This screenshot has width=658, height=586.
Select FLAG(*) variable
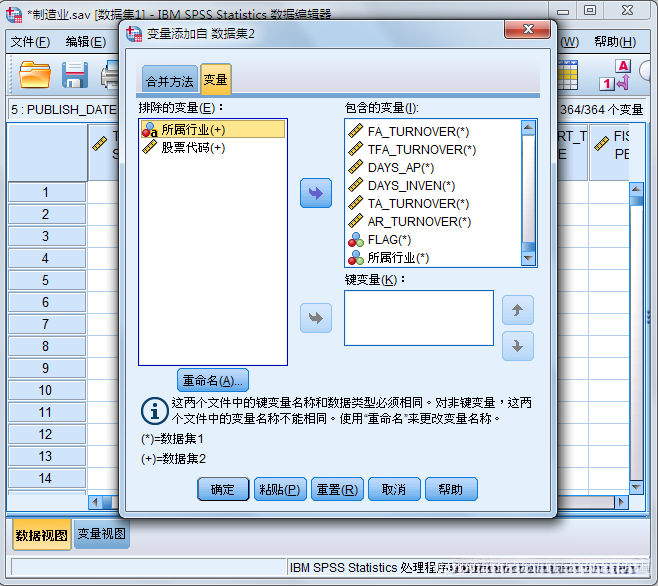point(433,240)
